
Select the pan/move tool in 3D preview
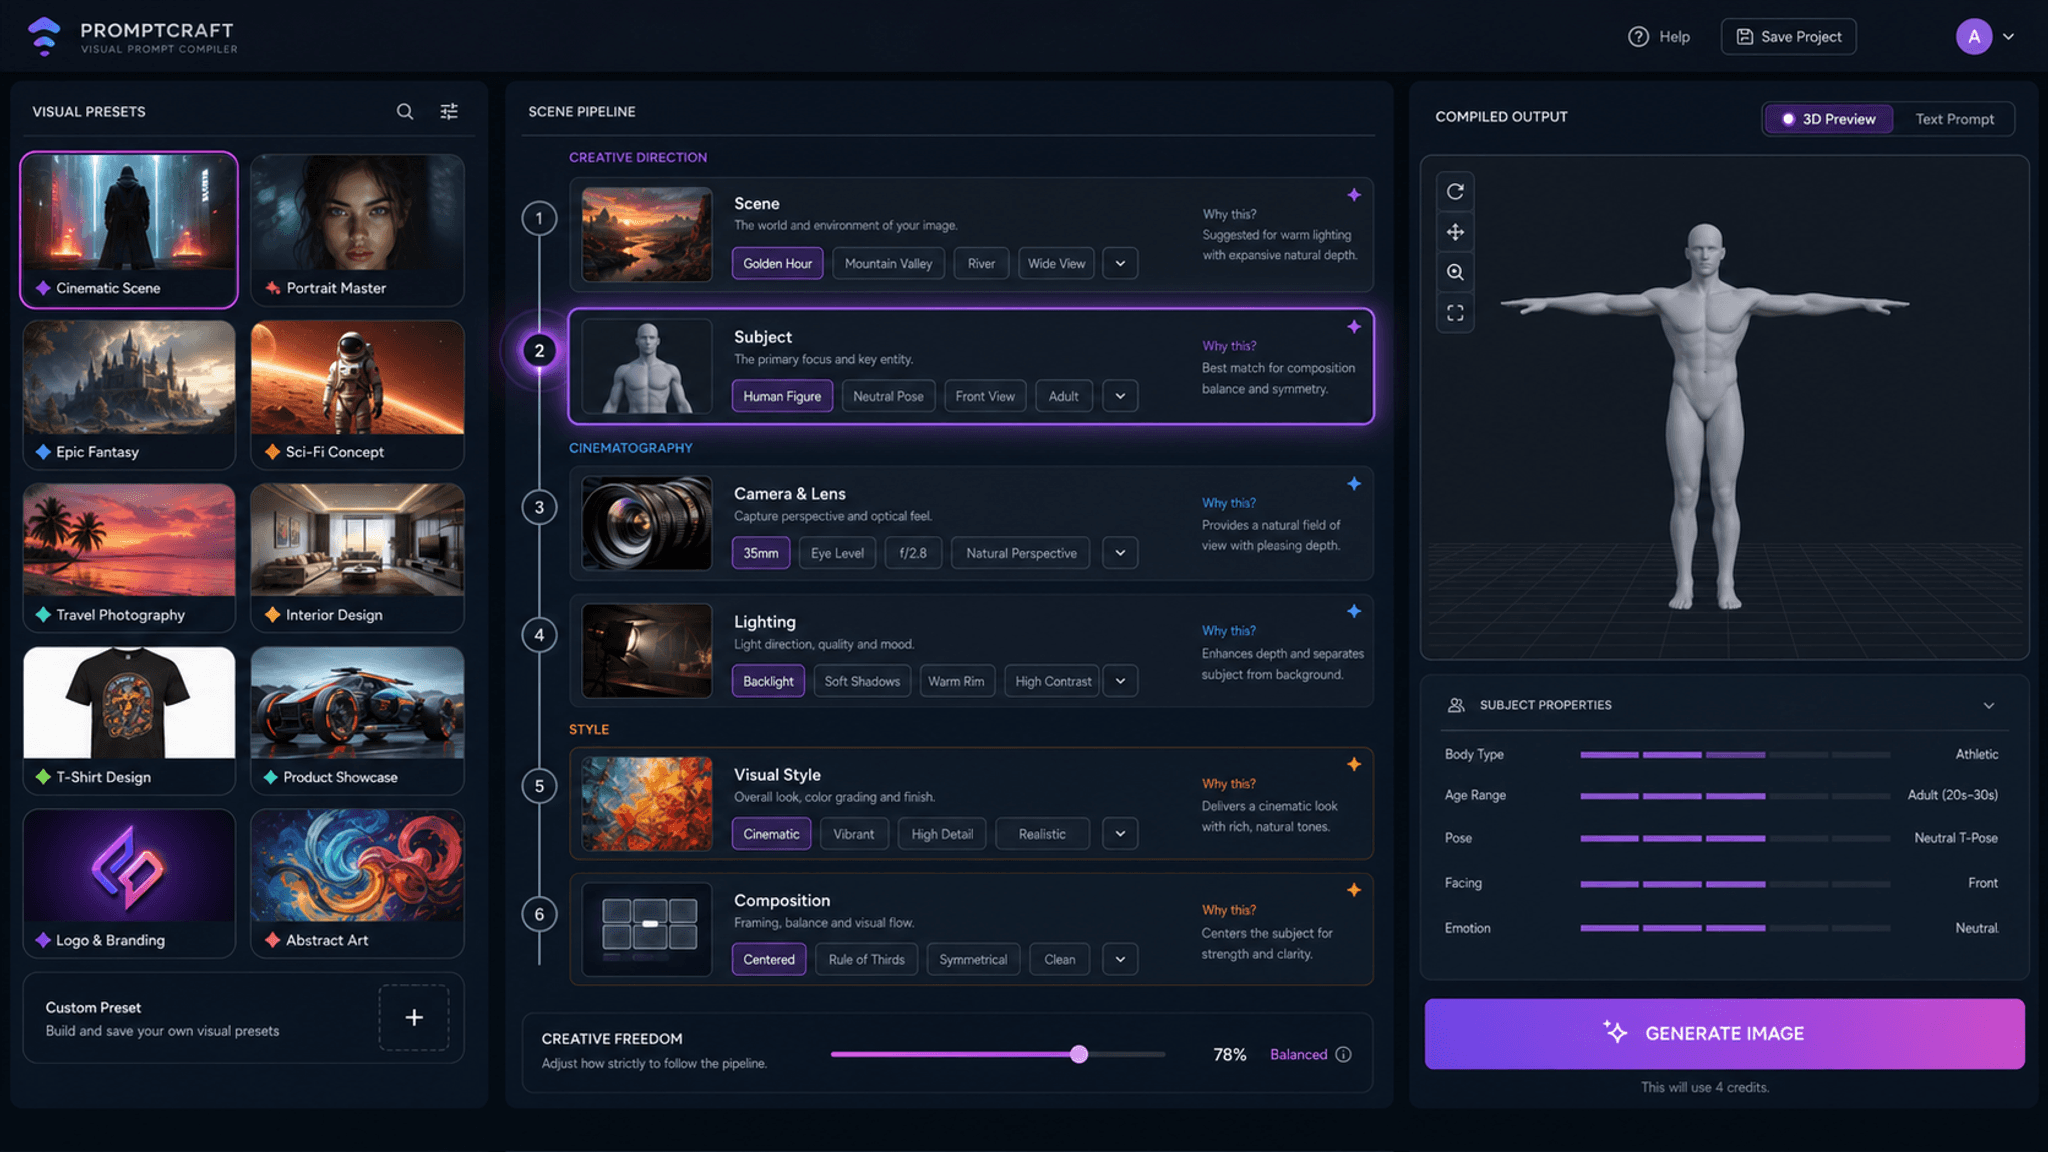[x=1455, y=232]
